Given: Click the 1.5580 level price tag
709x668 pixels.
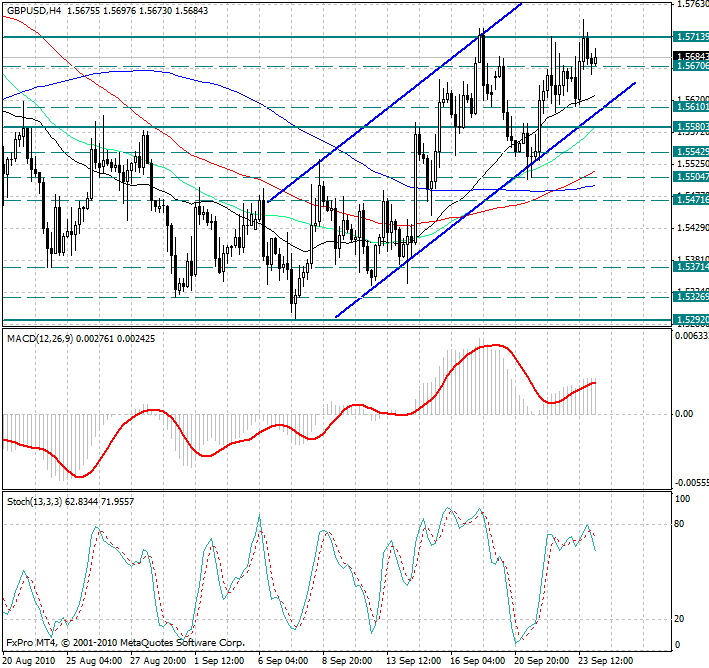Looking at the screenshot, I should [691, 127].
